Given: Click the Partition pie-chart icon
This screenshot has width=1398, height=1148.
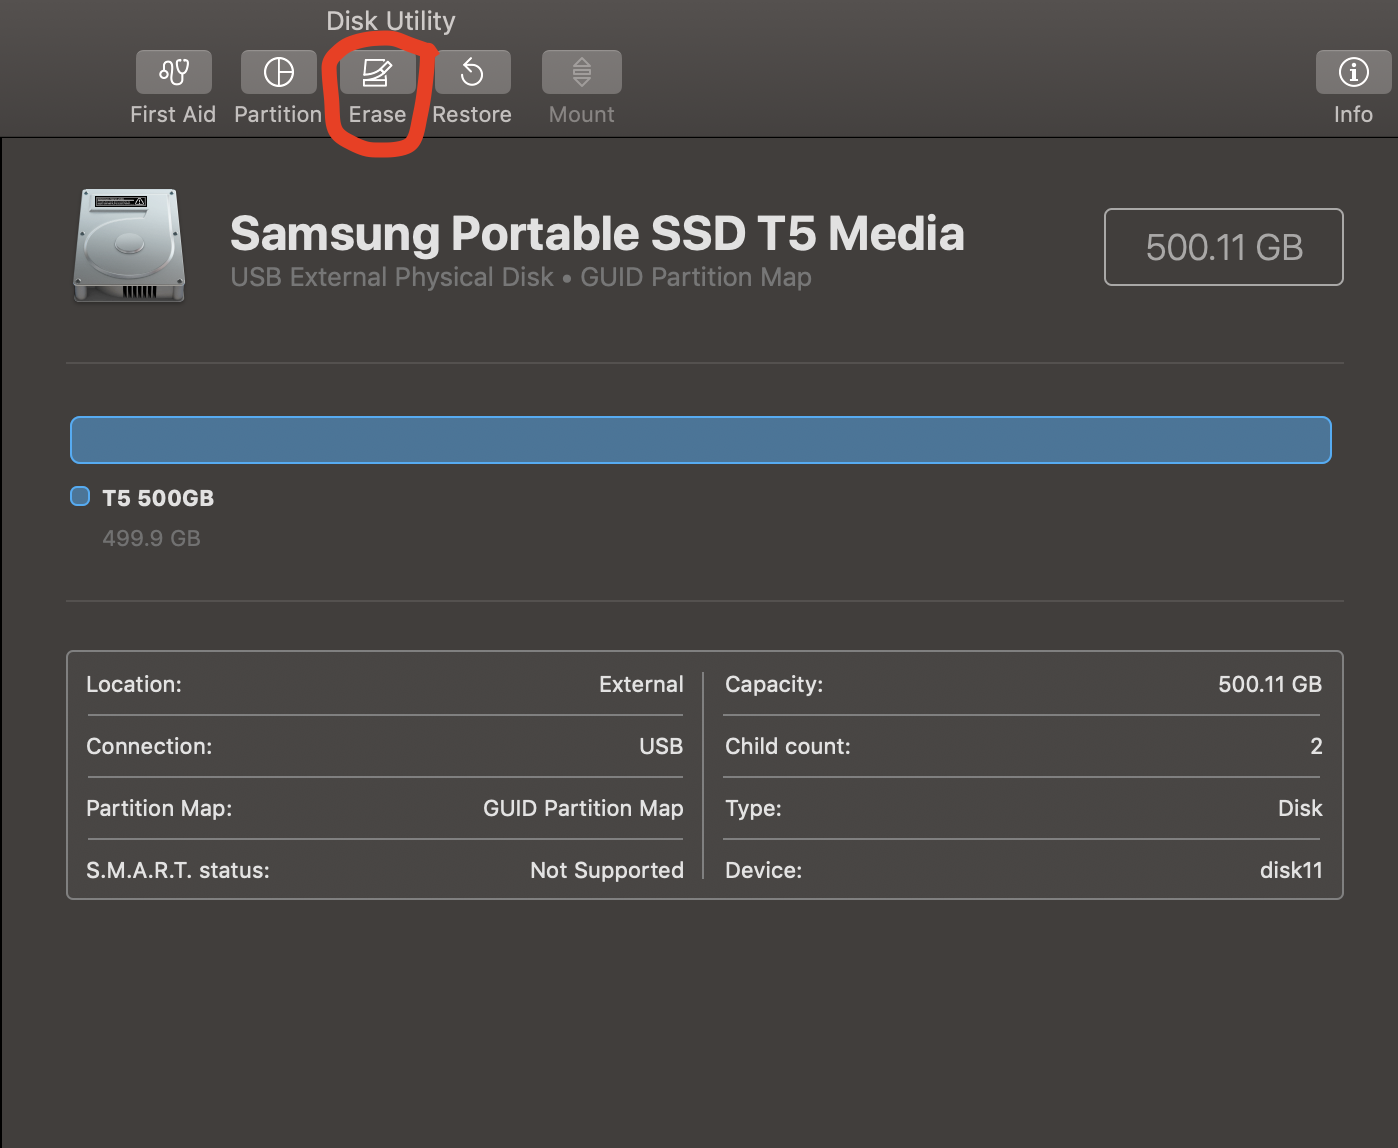Looking at the screenshot, I should point(278,71).
